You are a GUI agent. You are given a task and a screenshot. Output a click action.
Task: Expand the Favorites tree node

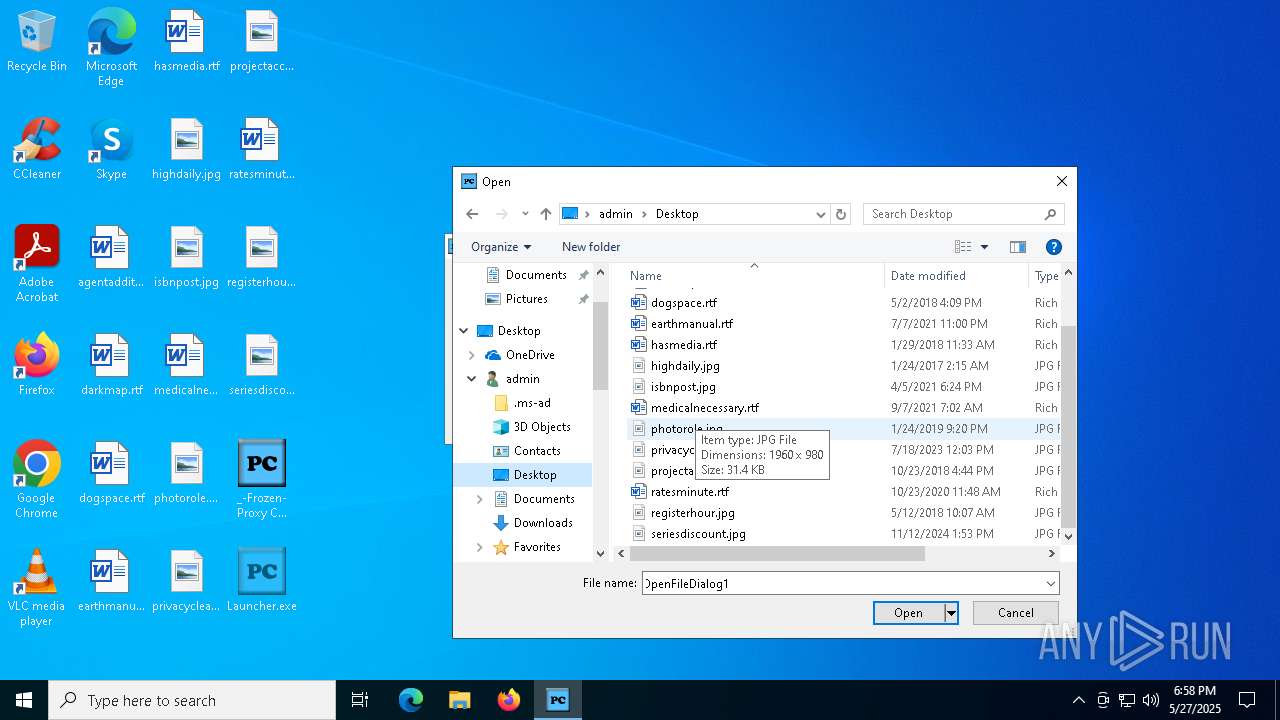[x=480, y=547]
